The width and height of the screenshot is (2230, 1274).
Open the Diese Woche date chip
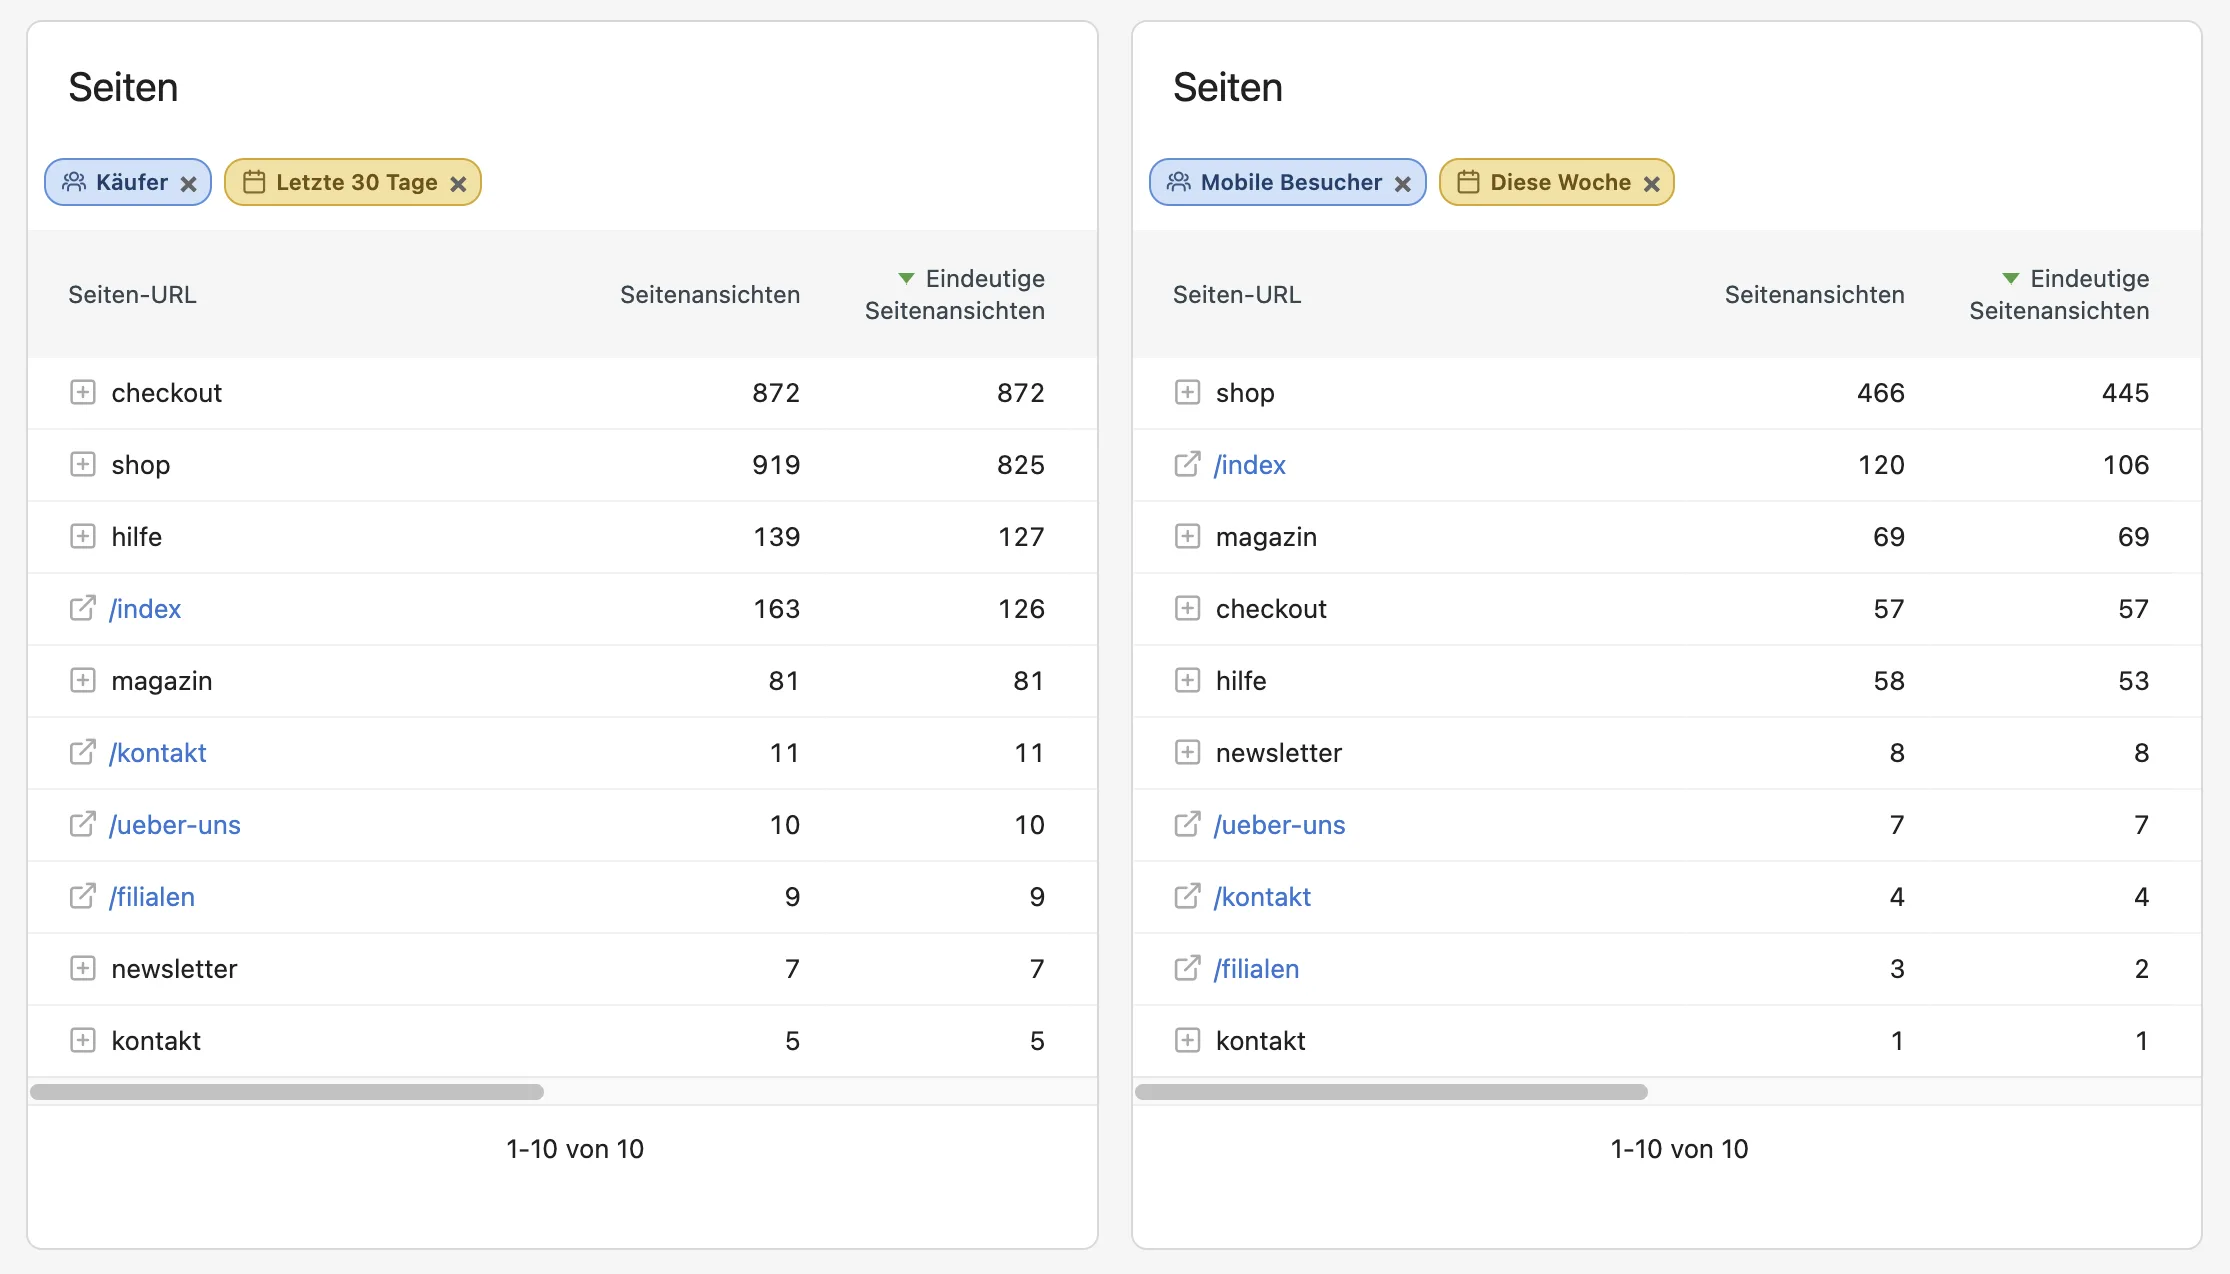pyautogui.click(x=1557, y=182)
